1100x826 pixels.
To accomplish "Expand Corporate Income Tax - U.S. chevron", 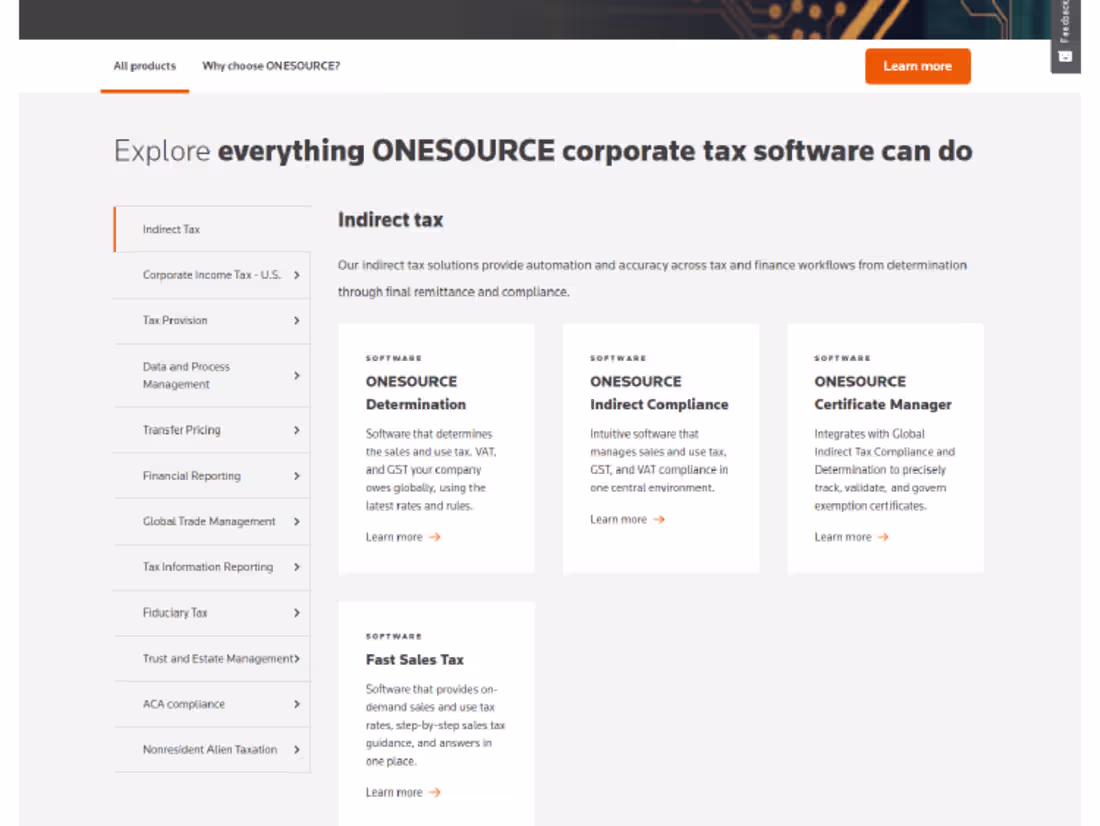I will point(297,275).
